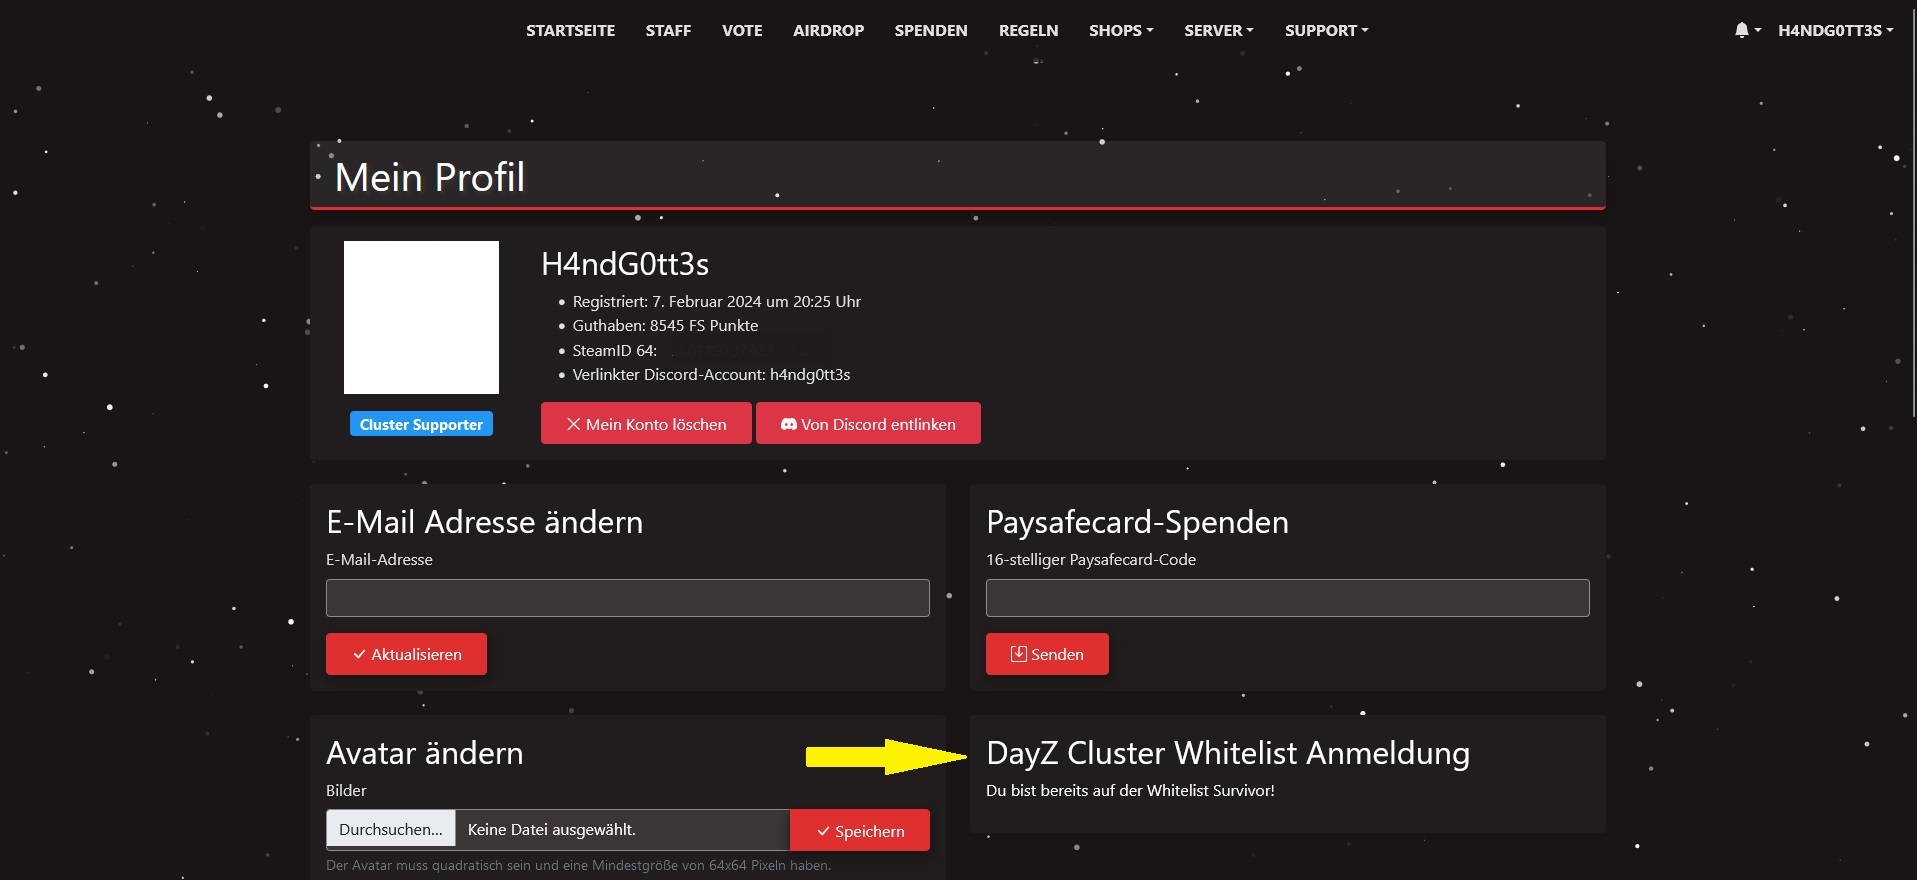Click the Speichern button for the avatar

click(x=860, y=830)
